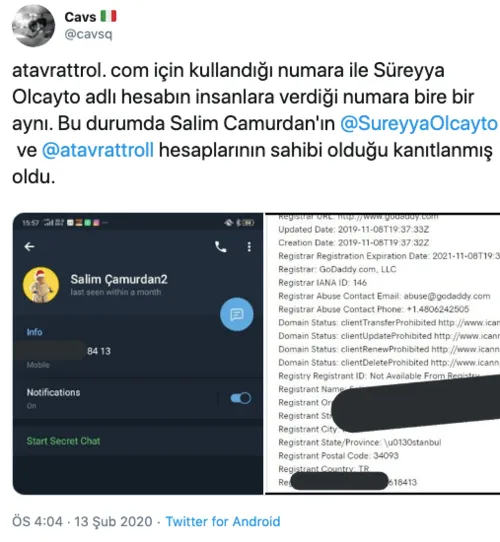Open the @atavrattroll mention link
This screenshot has height=542, width=500.
pos(98,150)
